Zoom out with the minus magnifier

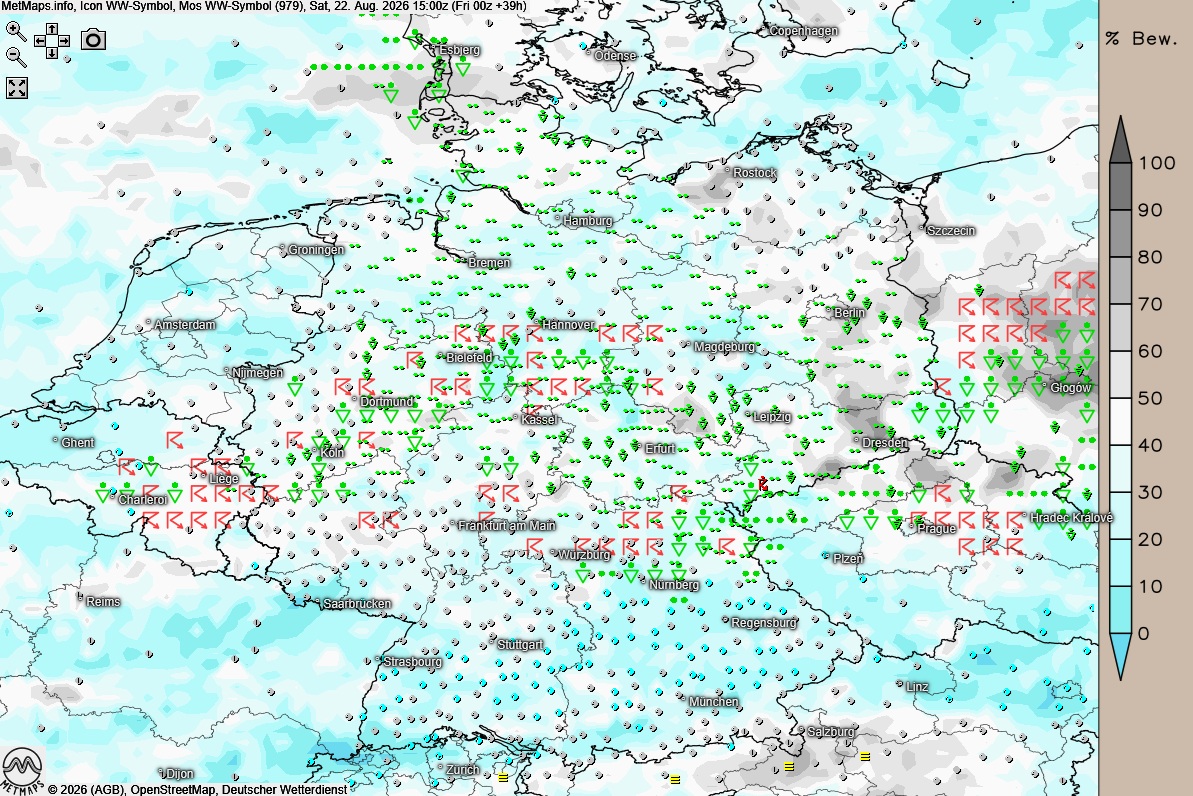pyautogui.click(x=15, y=56)
